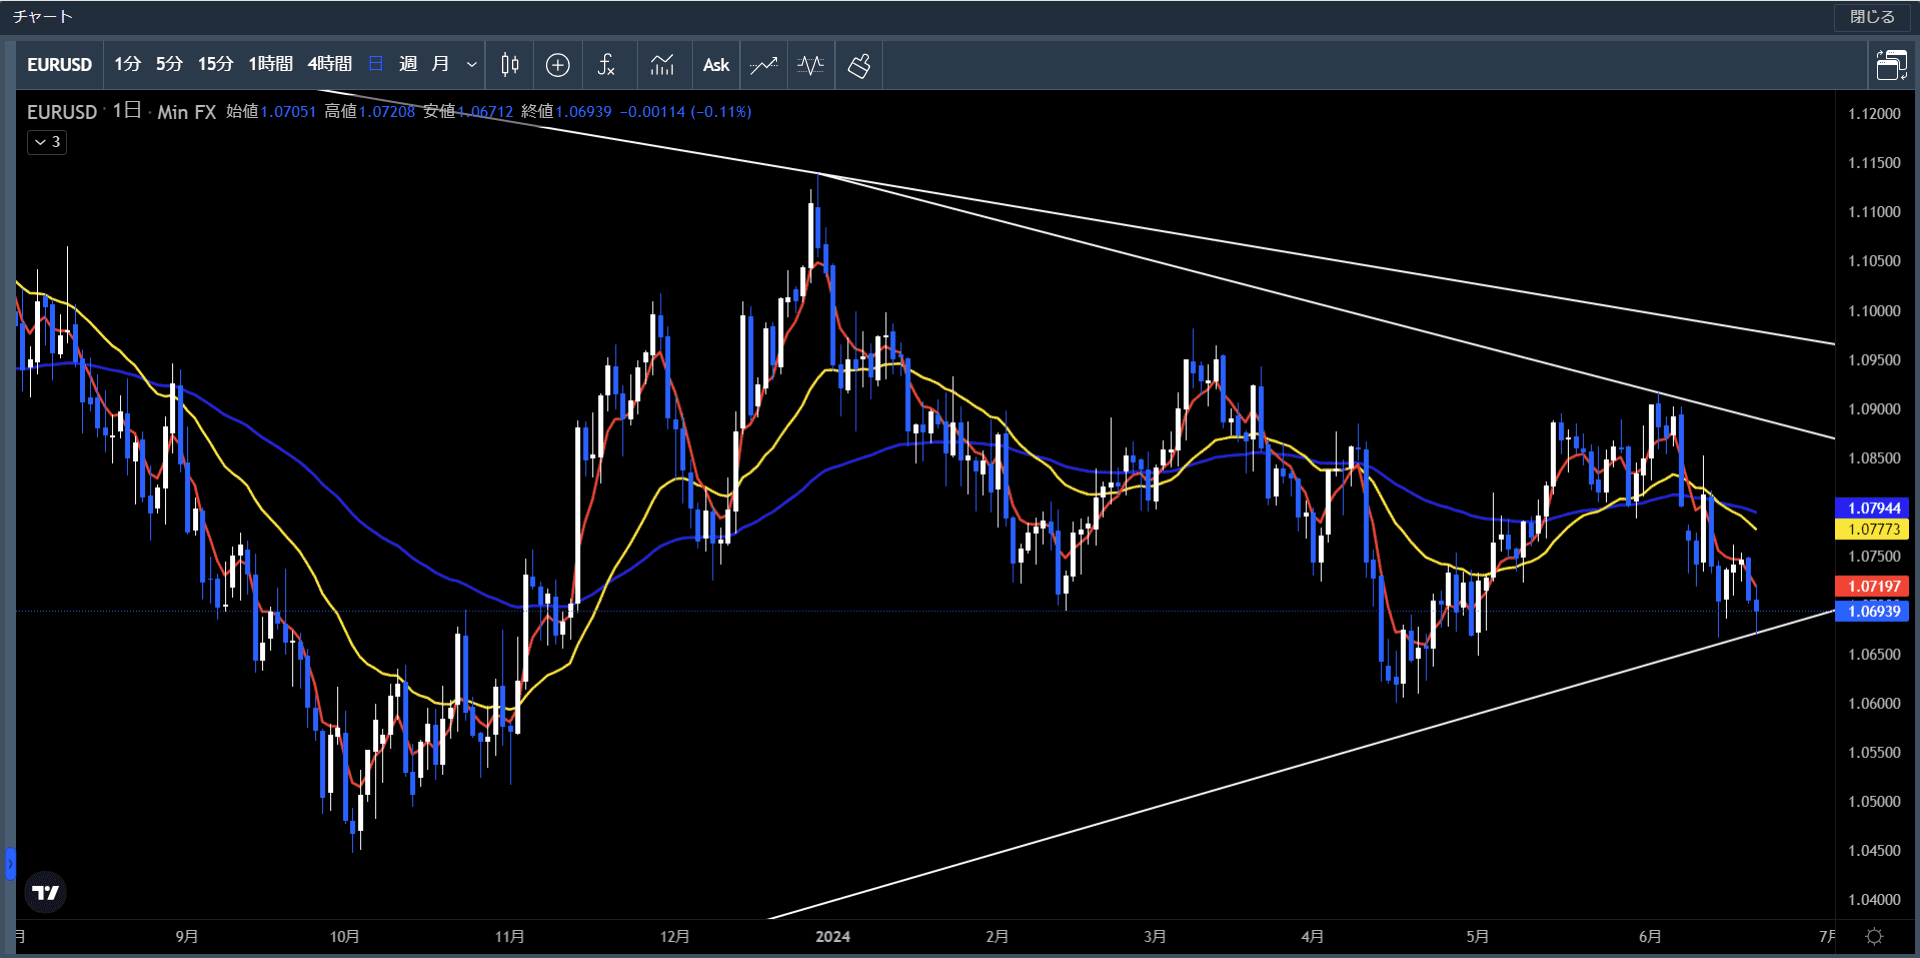Click the 2024 date axis label
The image size is (1920, 958).
pos(833,937)
